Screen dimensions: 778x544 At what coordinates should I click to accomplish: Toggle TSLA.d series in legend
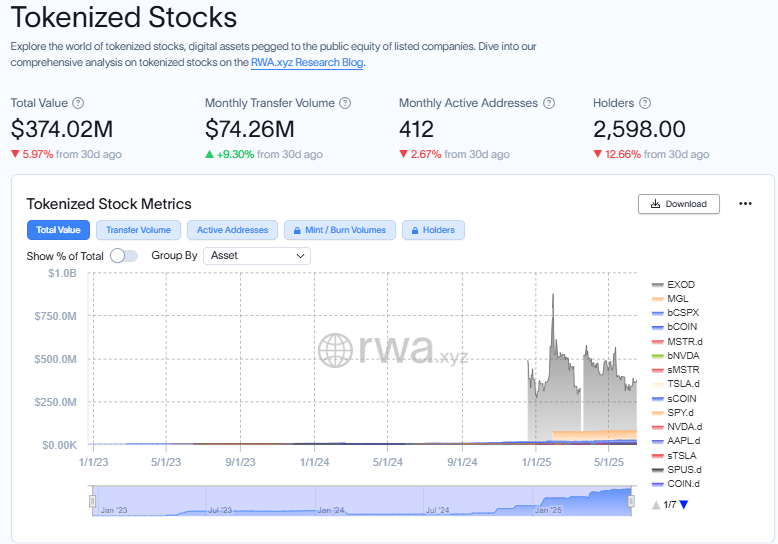[675, 384]
